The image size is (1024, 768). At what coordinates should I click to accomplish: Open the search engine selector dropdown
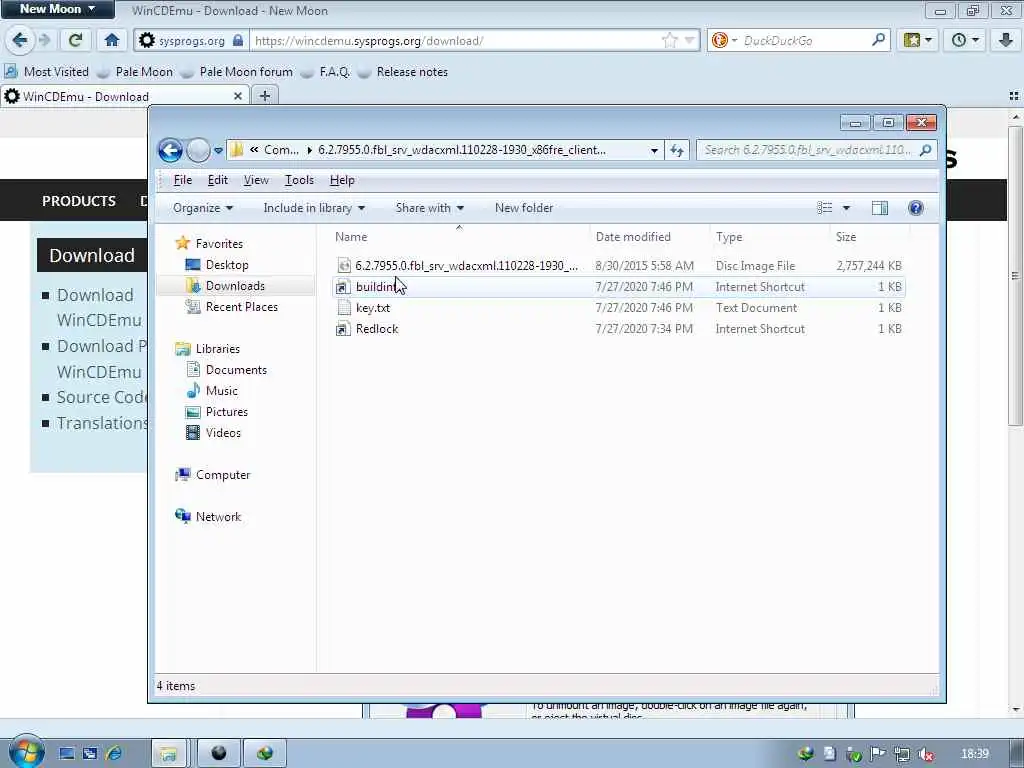coord(734,40)
